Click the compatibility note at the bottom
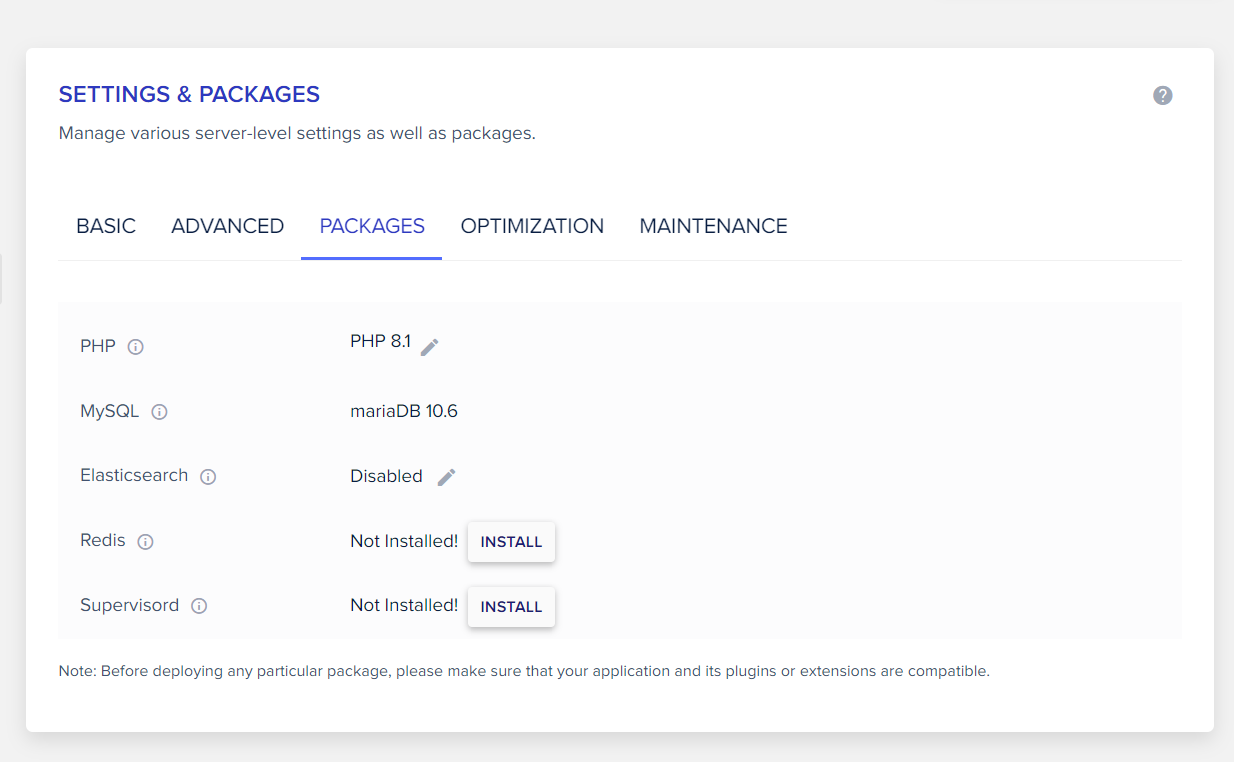Viewport: 1234px width, 762px height. point(523,671)
